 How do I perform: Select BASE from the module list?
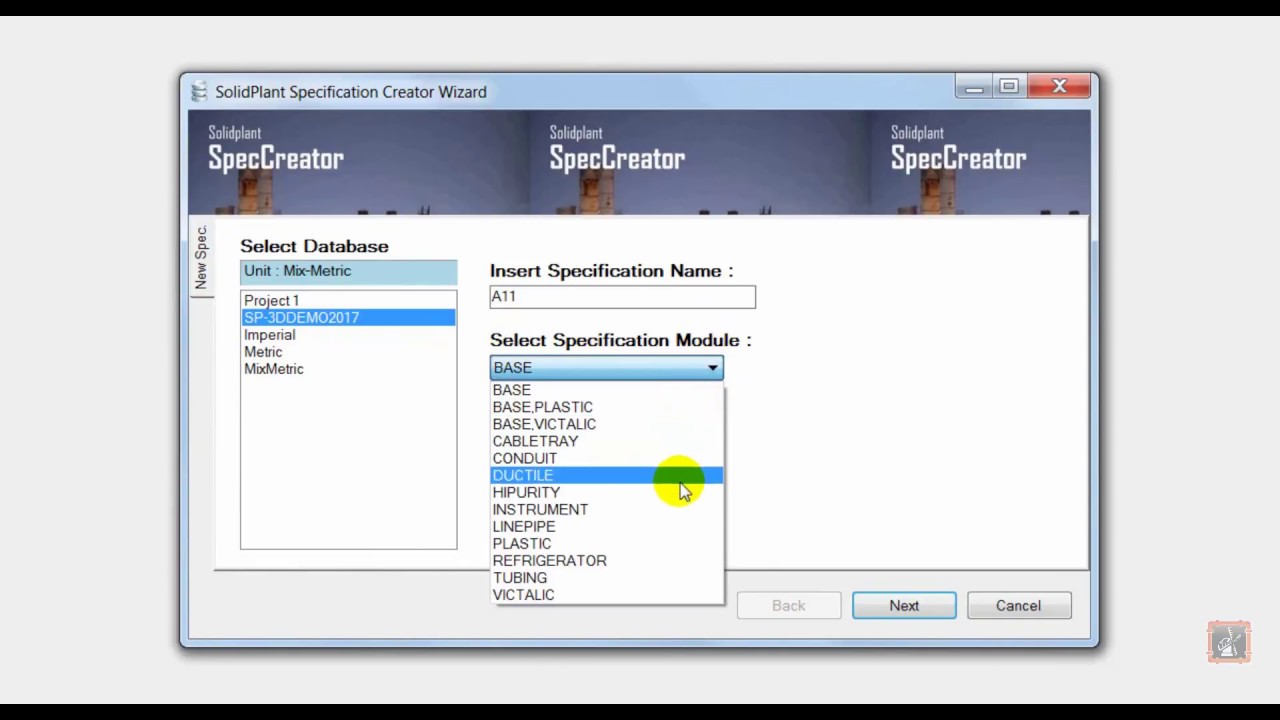pyautogui.click(x=606, y=390)
